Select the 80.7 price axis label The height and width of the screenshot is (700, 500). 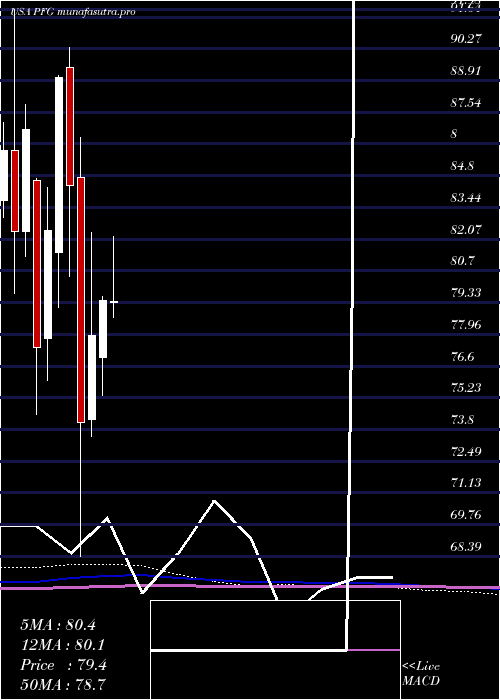(x=462, y=261)
